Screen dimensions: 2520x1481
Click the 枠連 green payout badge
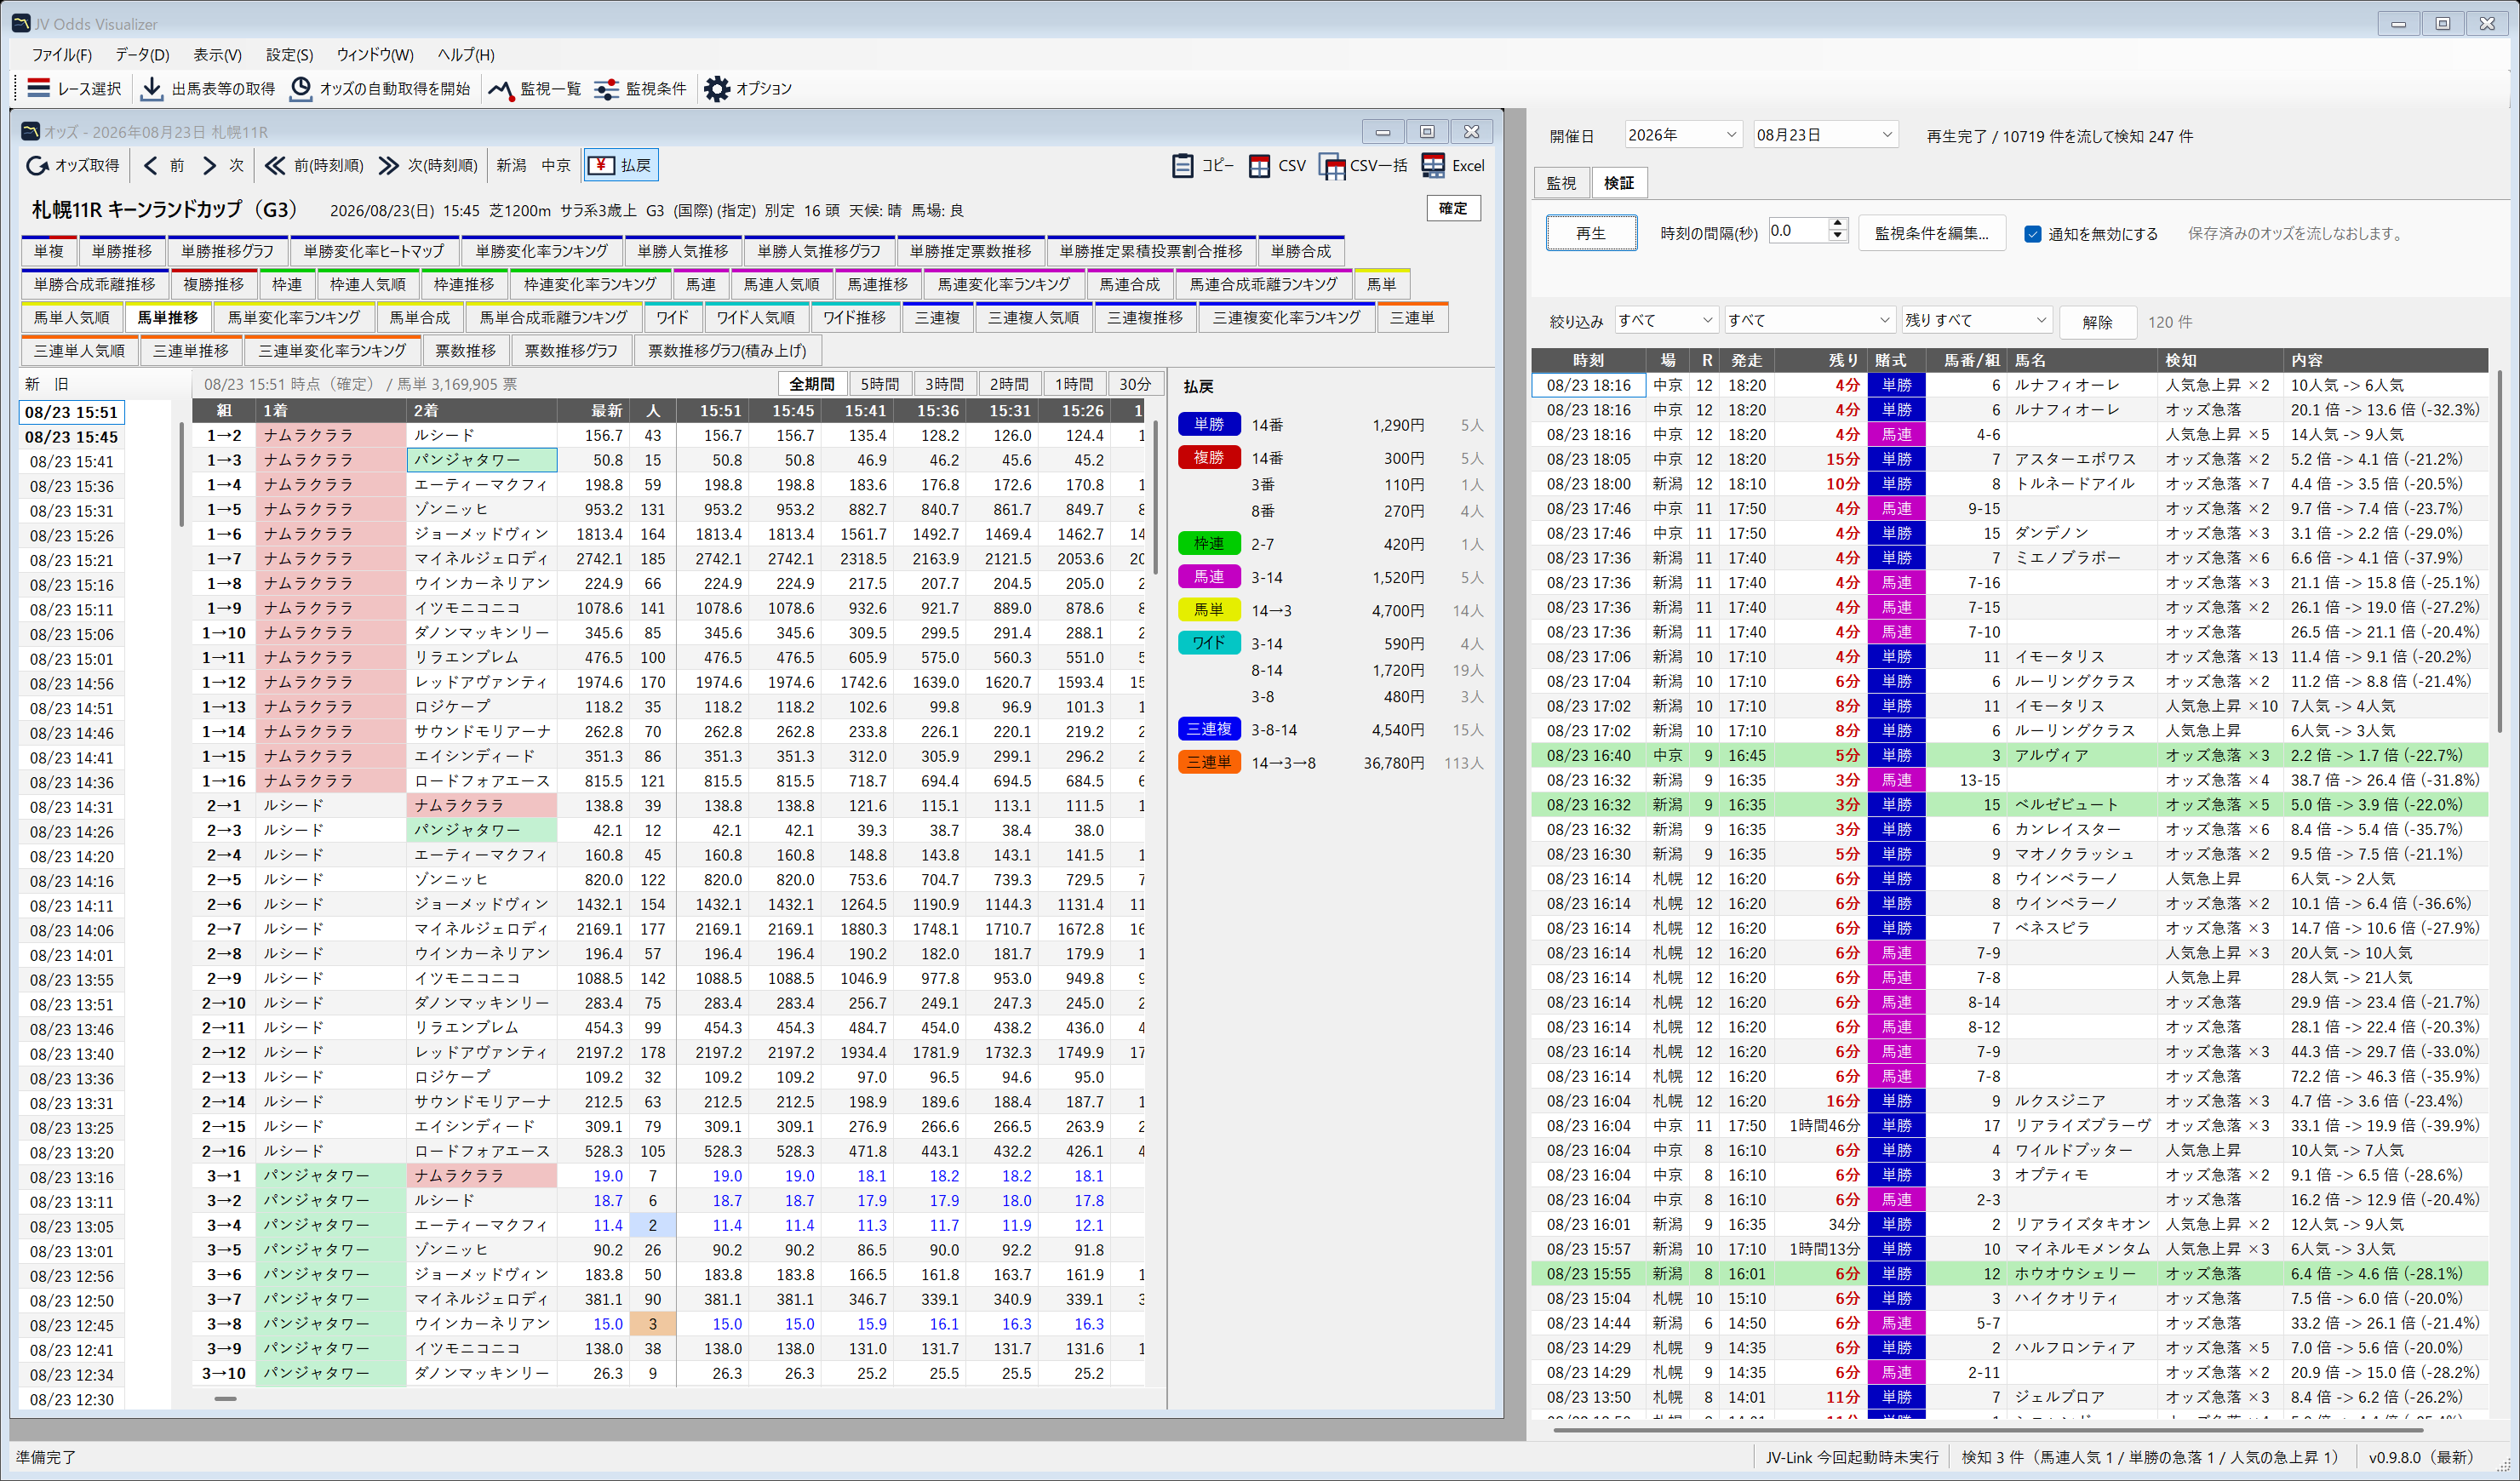click(1209, 543)
